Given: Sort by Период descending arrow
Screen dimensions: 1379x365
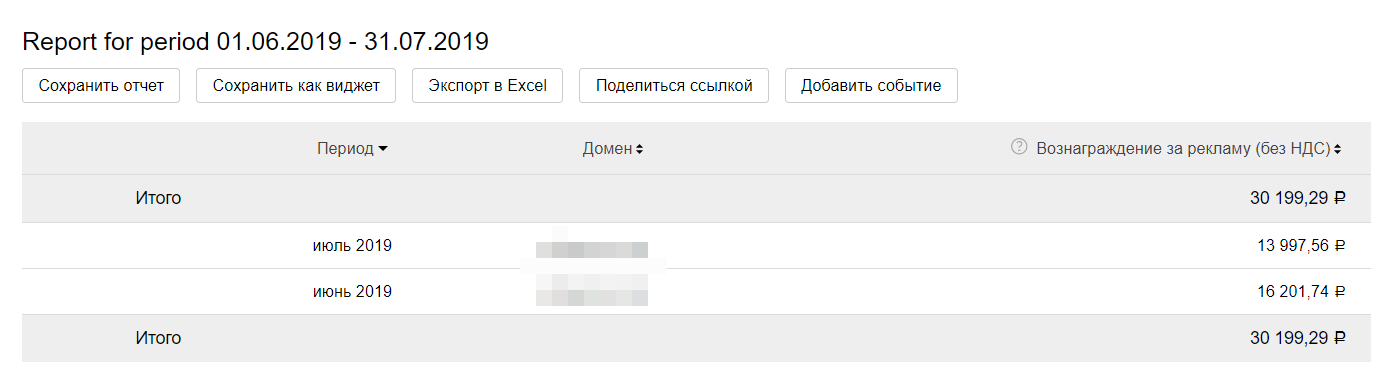Looking at the screenshot, I should 383,149.
